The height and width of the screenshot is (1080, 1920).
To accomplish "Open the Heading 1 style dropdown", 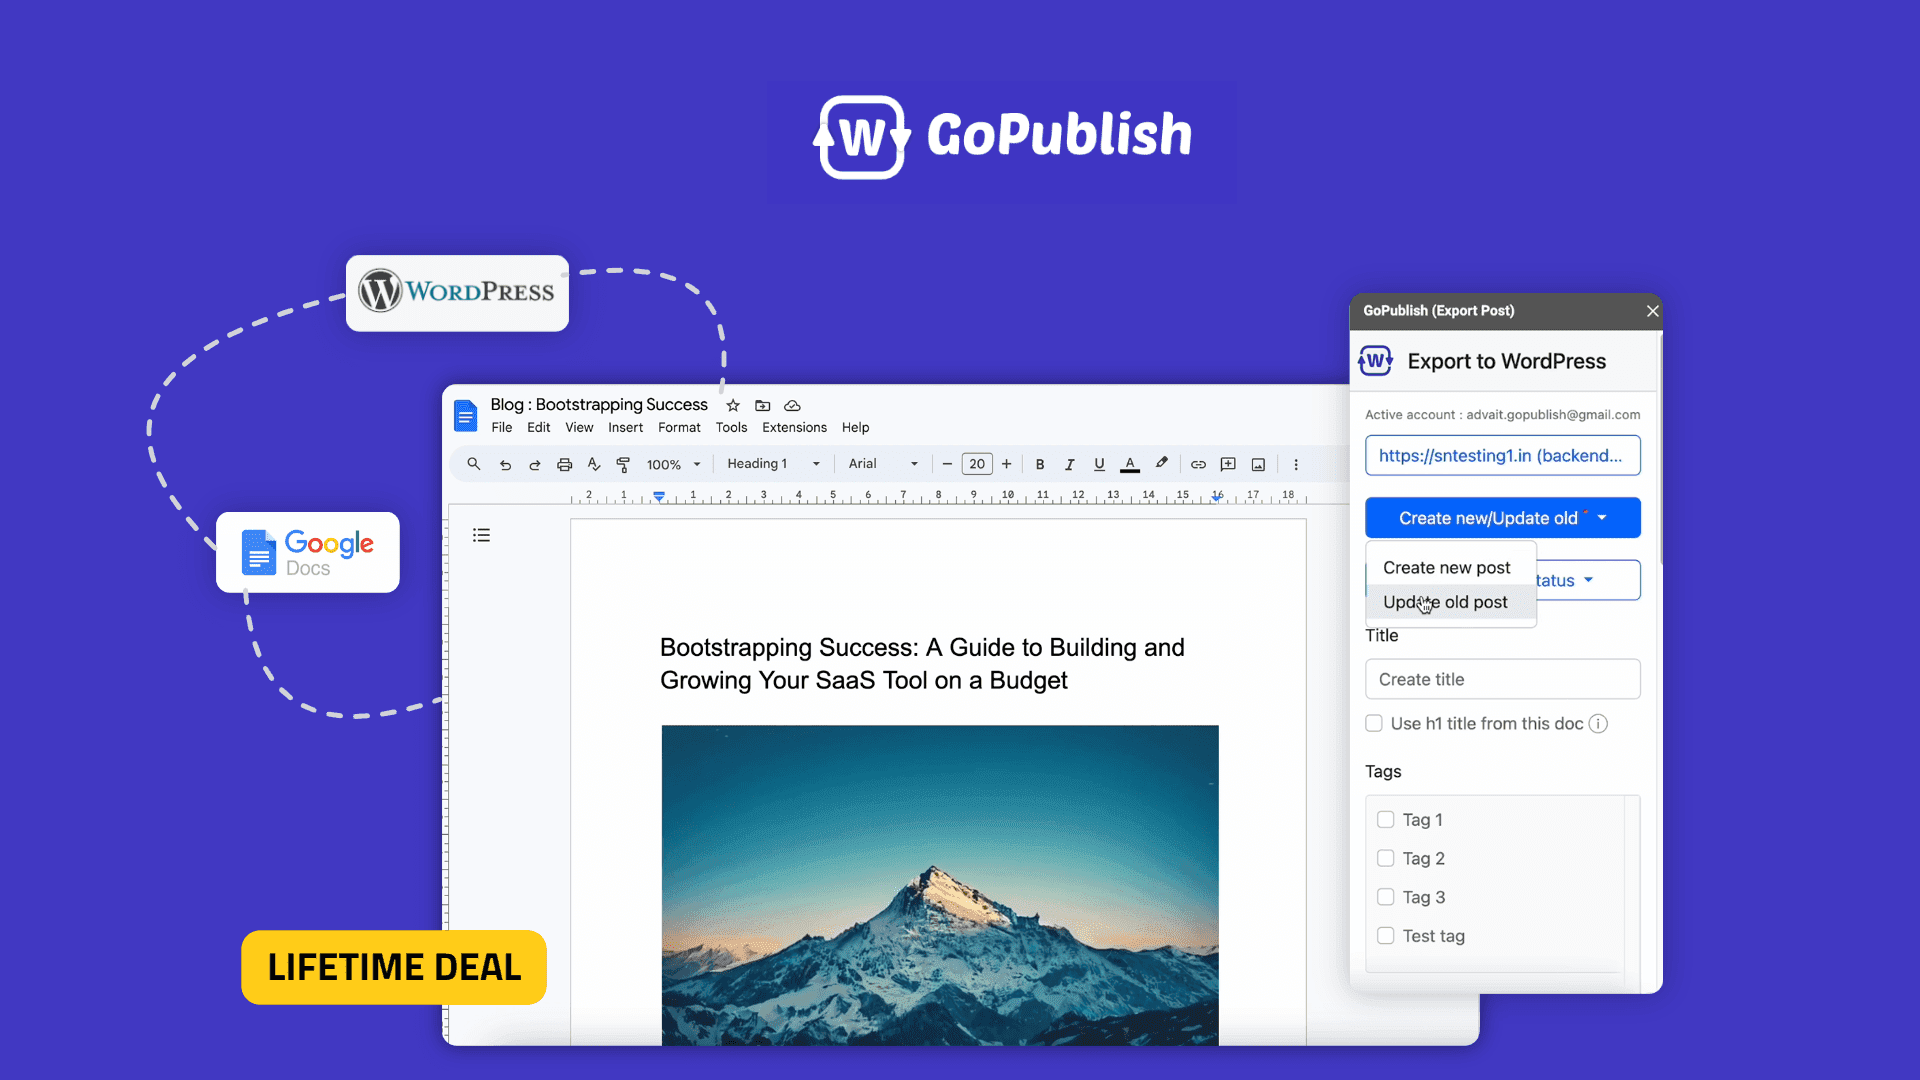I will [773, 464].
